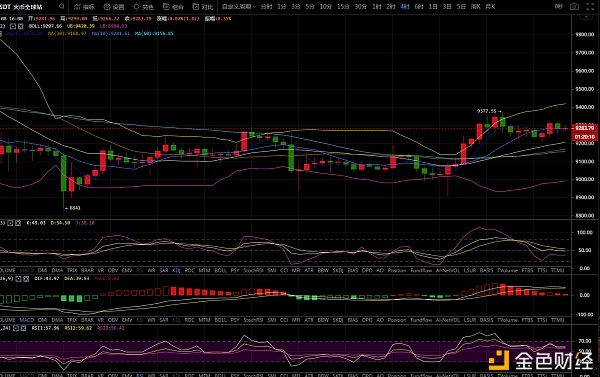Choose SAR in the strip under the MACD panel

click(x=164, y=320)
